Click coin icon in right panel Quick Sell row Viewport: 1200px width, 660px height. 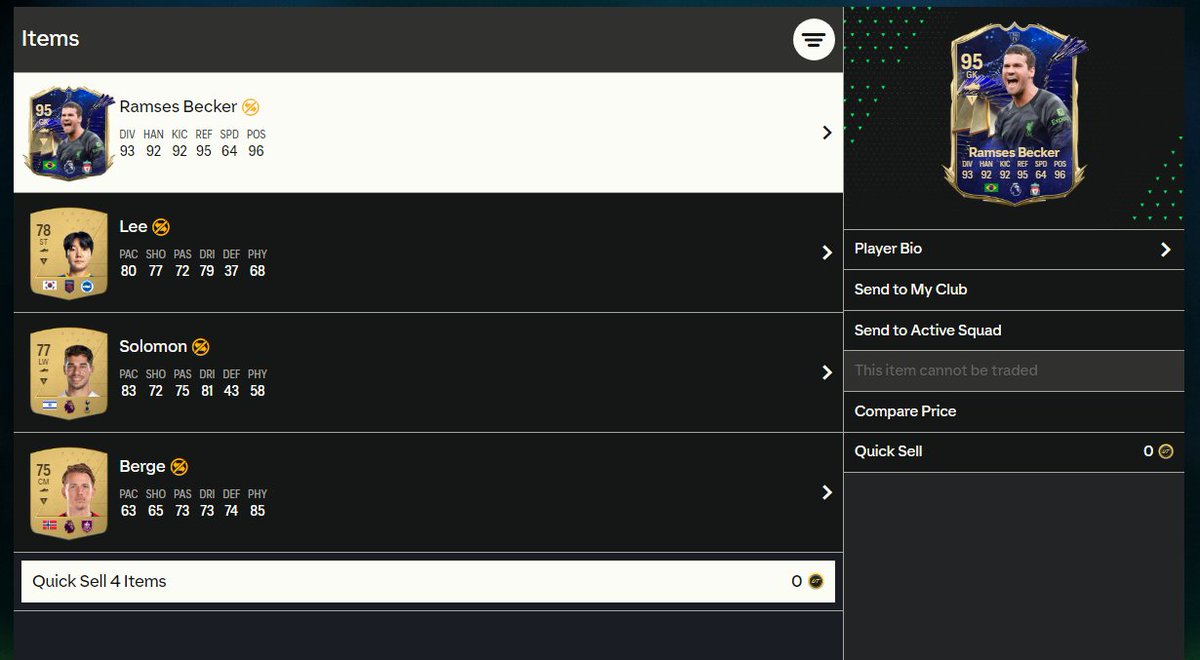1165,451
